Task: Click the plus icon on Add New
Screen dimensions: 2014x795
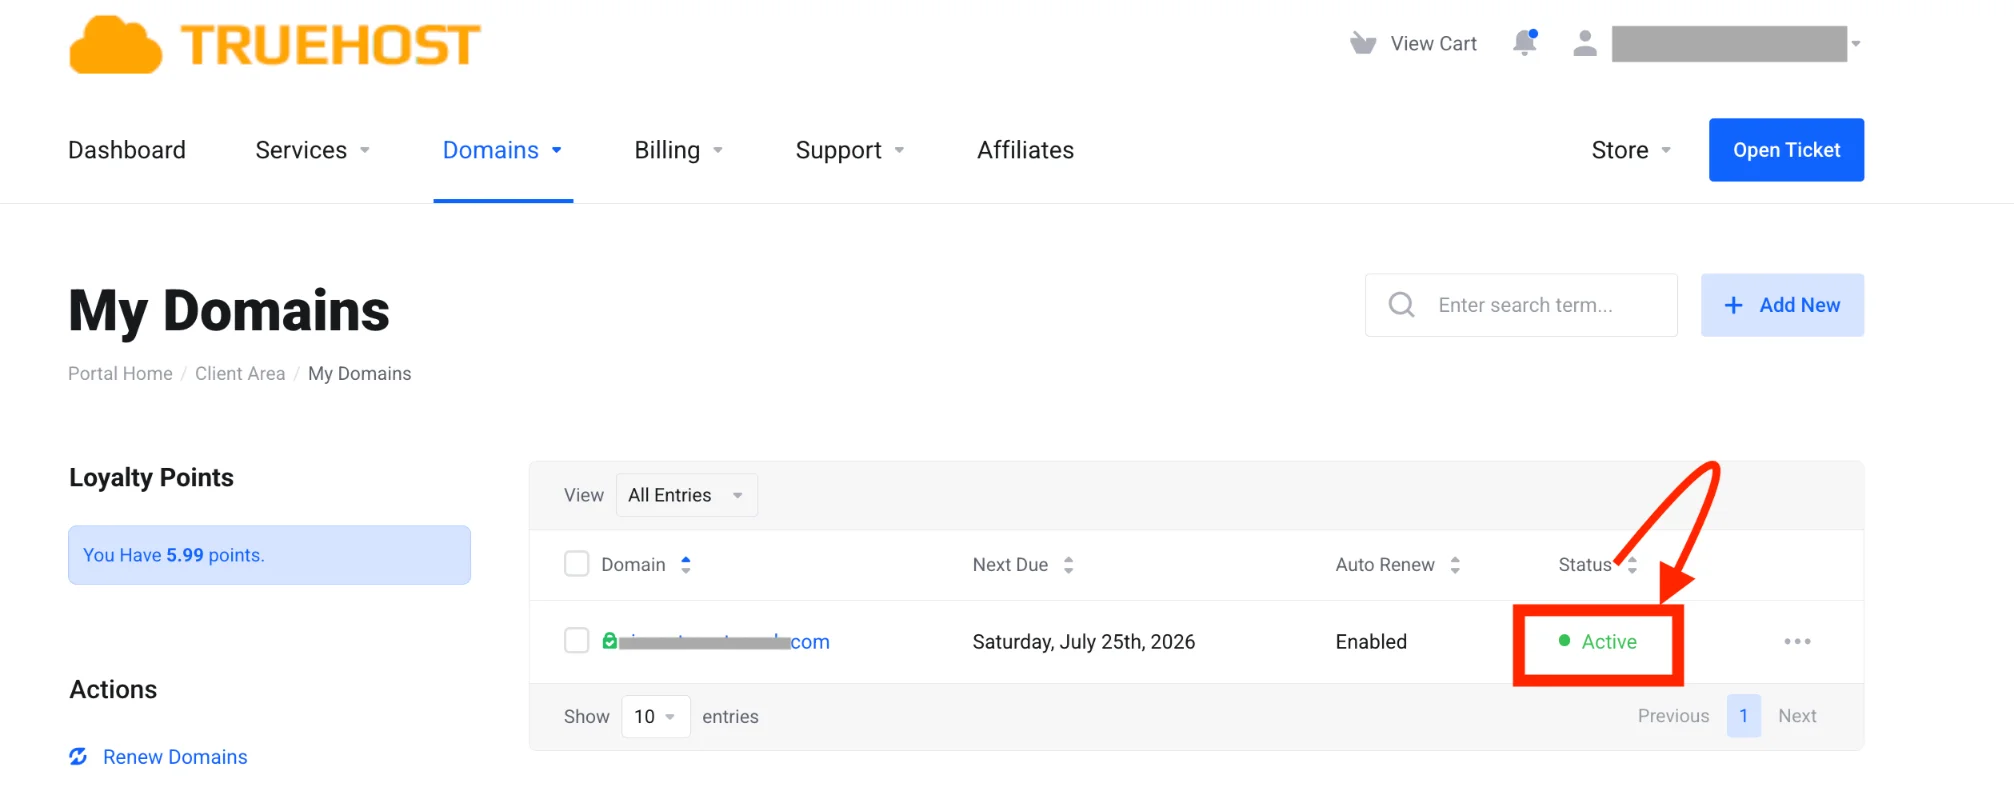Action: [x=1734, y=305]
